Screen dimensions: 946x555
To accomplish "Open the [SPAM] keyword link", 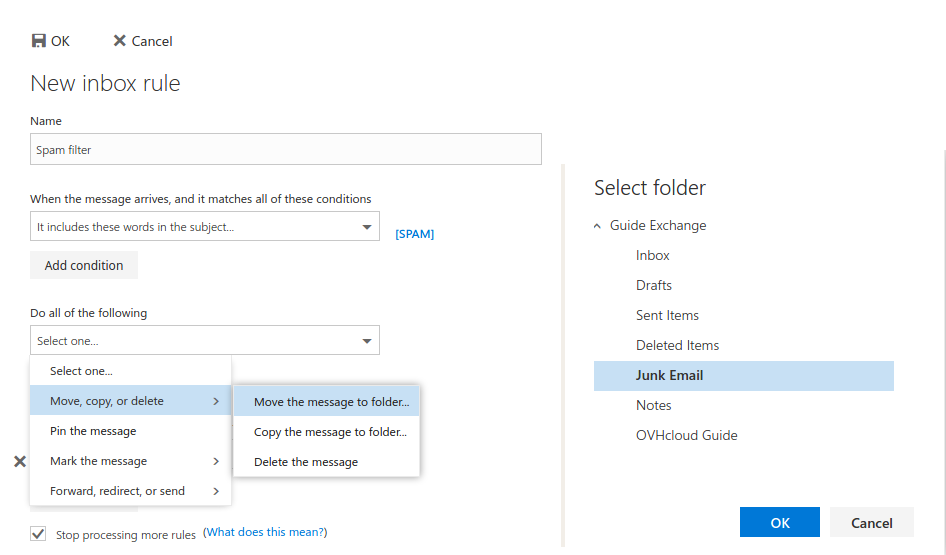I will click(x=414, y=234).
